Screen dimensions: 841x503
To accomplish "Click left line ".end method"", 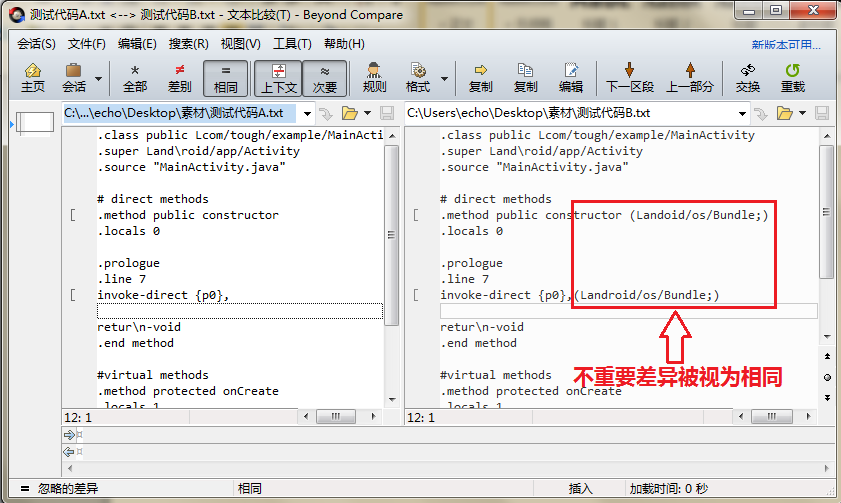I will tap(136, 343).
